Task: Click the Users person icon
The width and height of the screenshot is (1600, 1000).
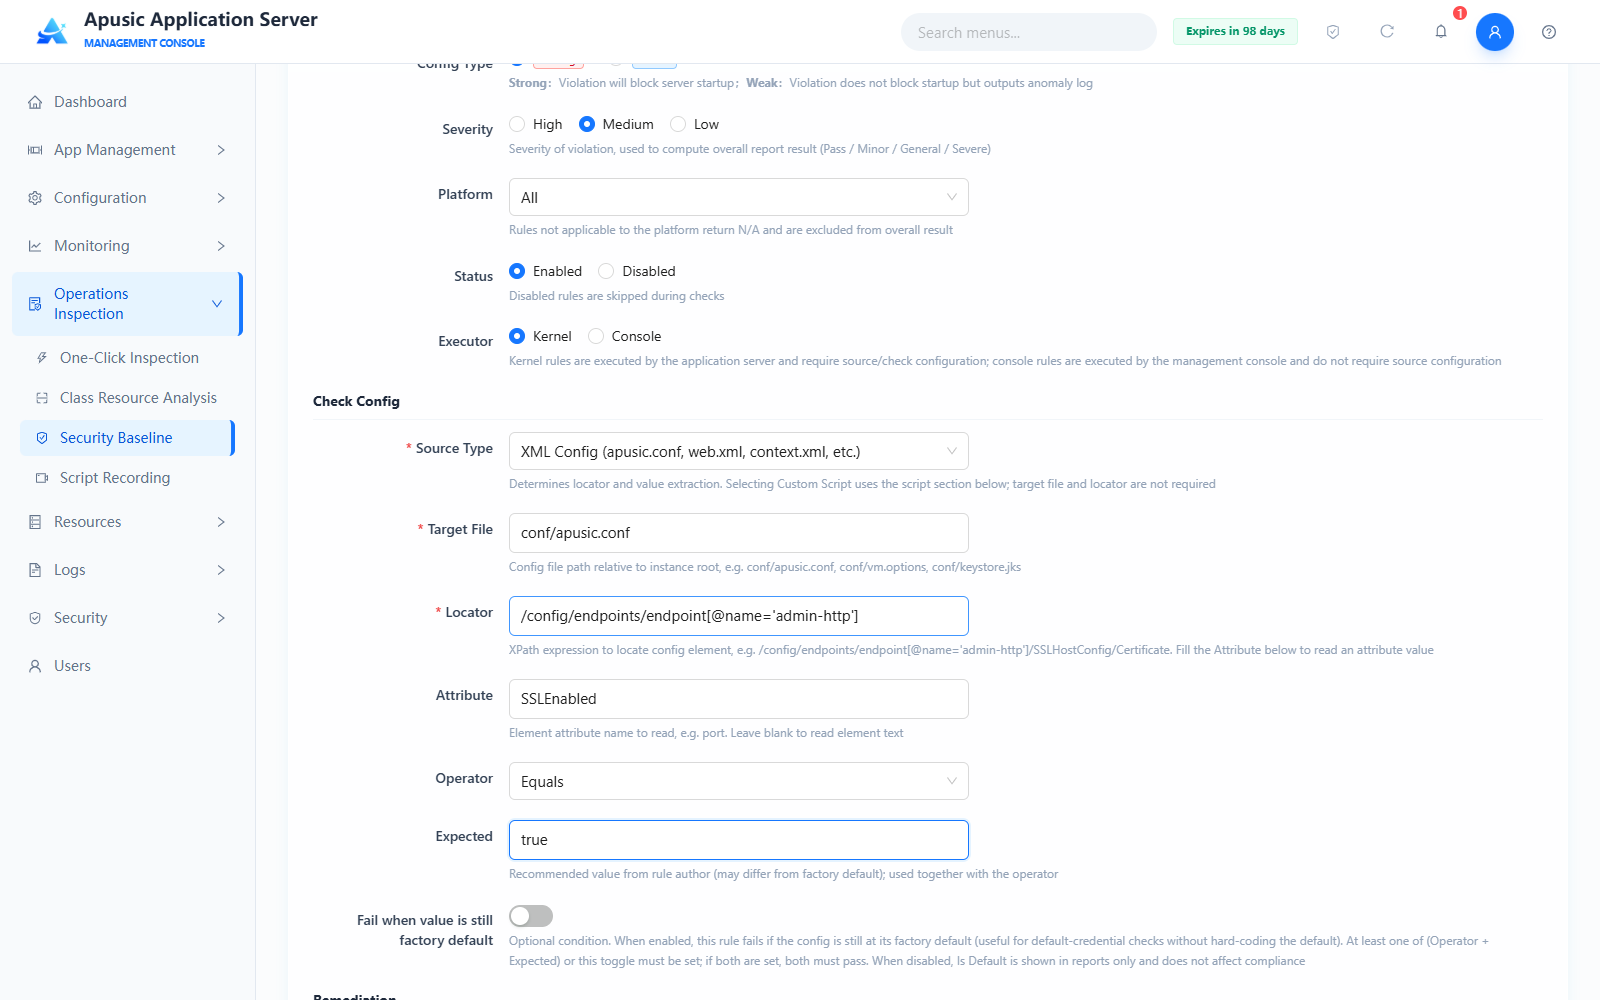Action: click(35, 666)
